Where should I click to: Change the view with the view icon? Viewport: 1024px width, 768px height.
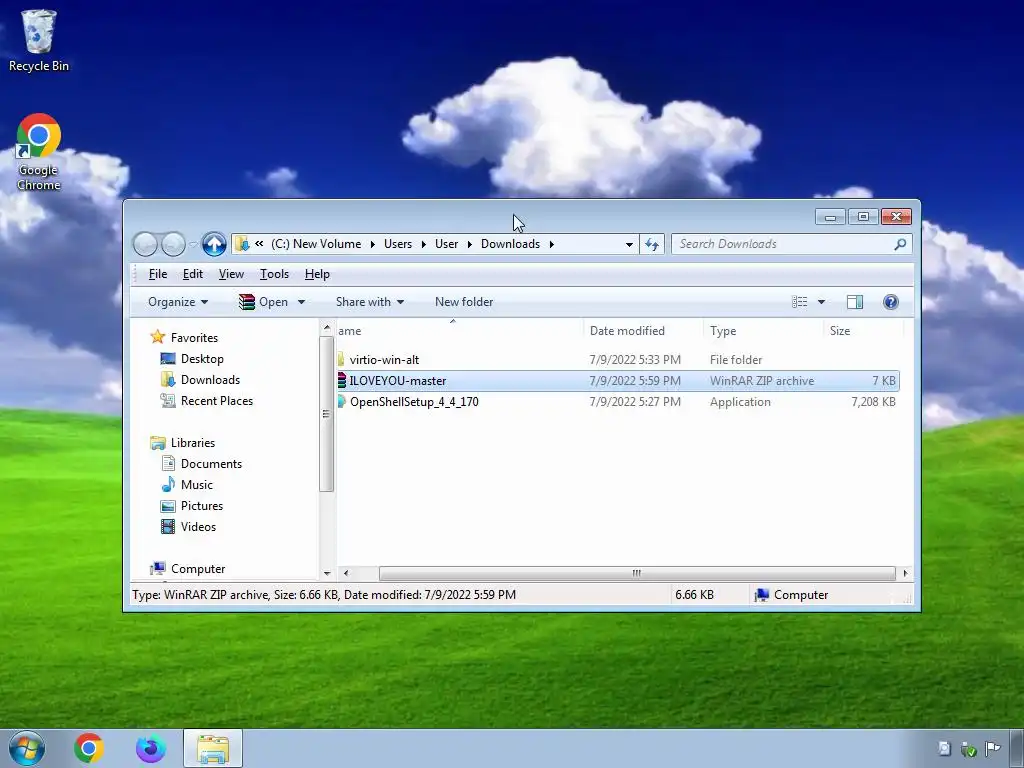point(799,302)
